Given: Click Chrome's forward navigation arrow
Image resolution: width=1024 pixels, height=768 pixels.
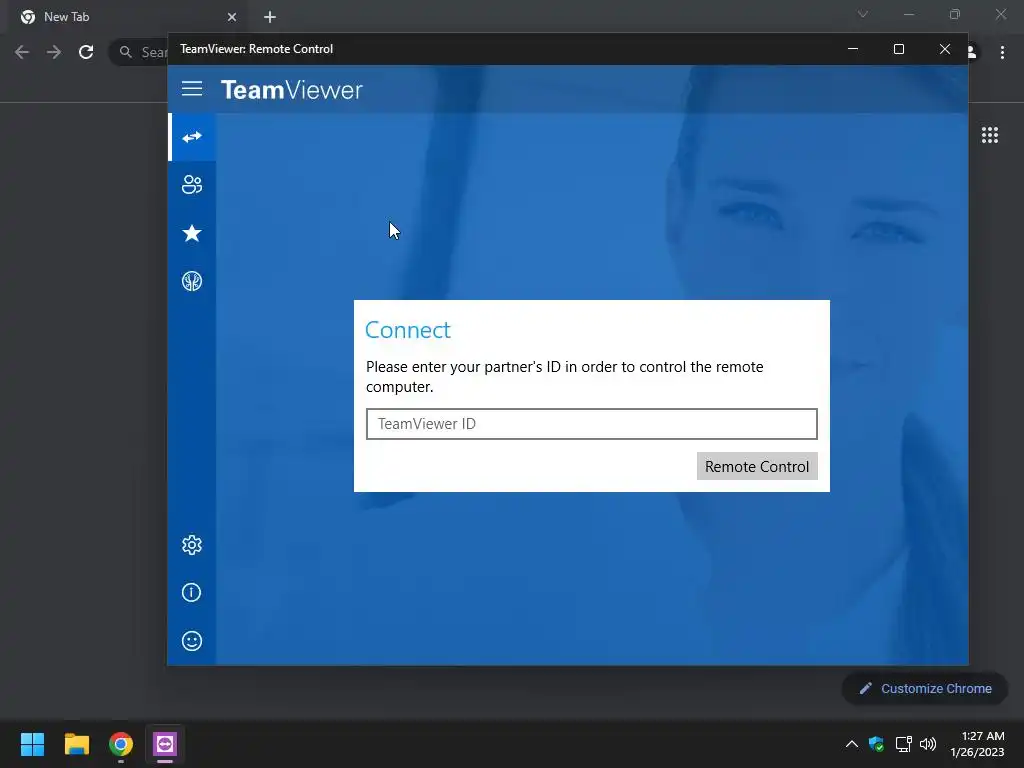Looking at the screenshot, I should 54,52.
